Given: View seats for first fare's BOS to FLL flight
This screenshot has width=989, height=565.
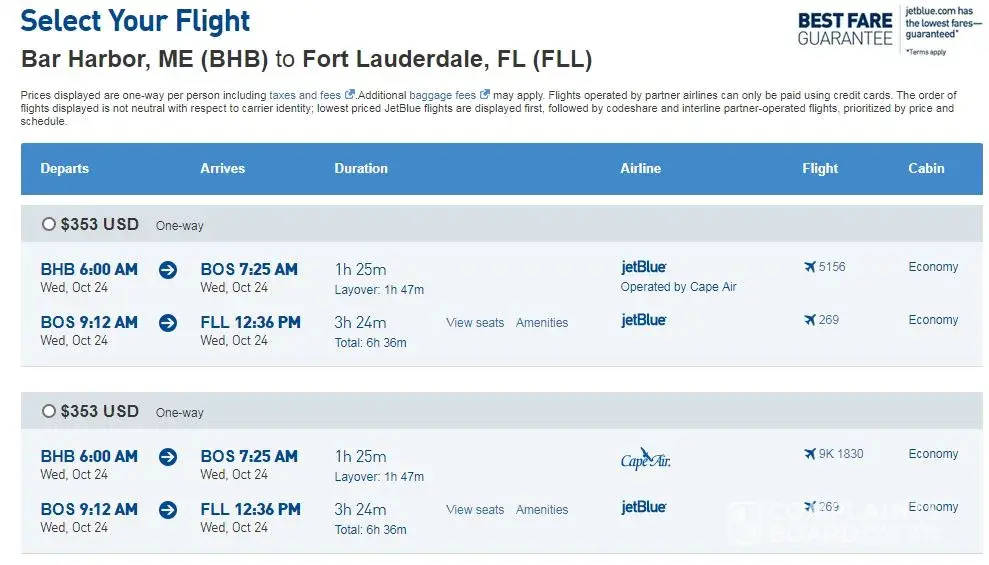Looking at the screenshot, I should [475, 323].
